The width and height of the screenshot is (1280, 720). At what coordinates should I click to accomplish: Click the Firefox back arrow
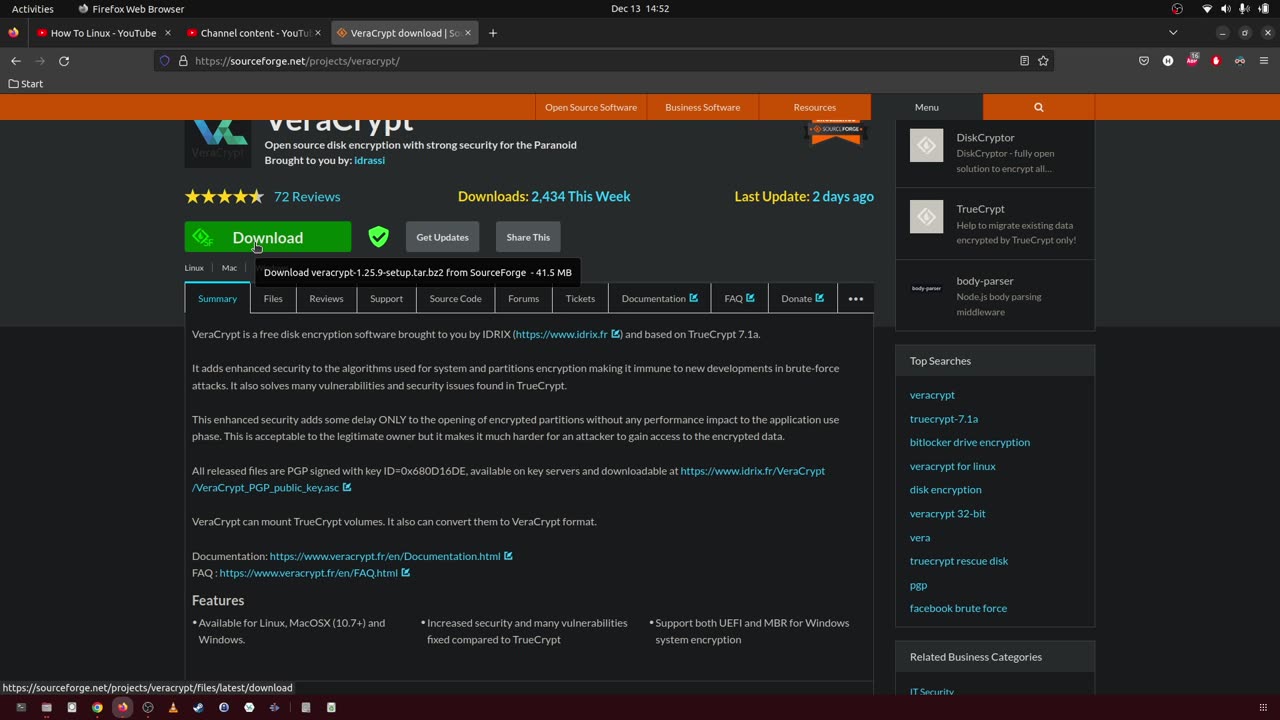pyautogui.click(x=16, y=61)
